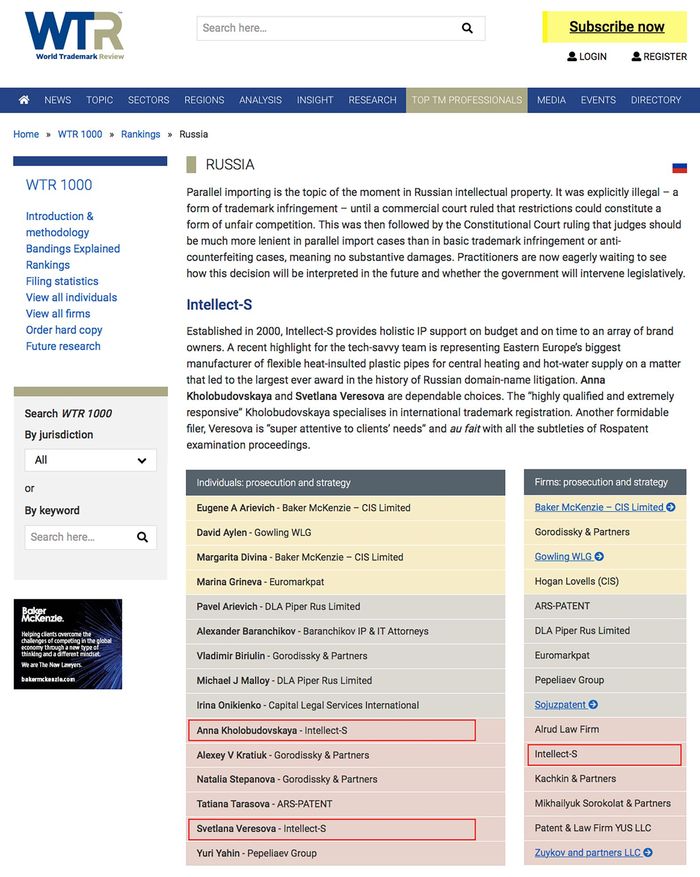Click the magnifier icon in top search bar

(467, 28)
